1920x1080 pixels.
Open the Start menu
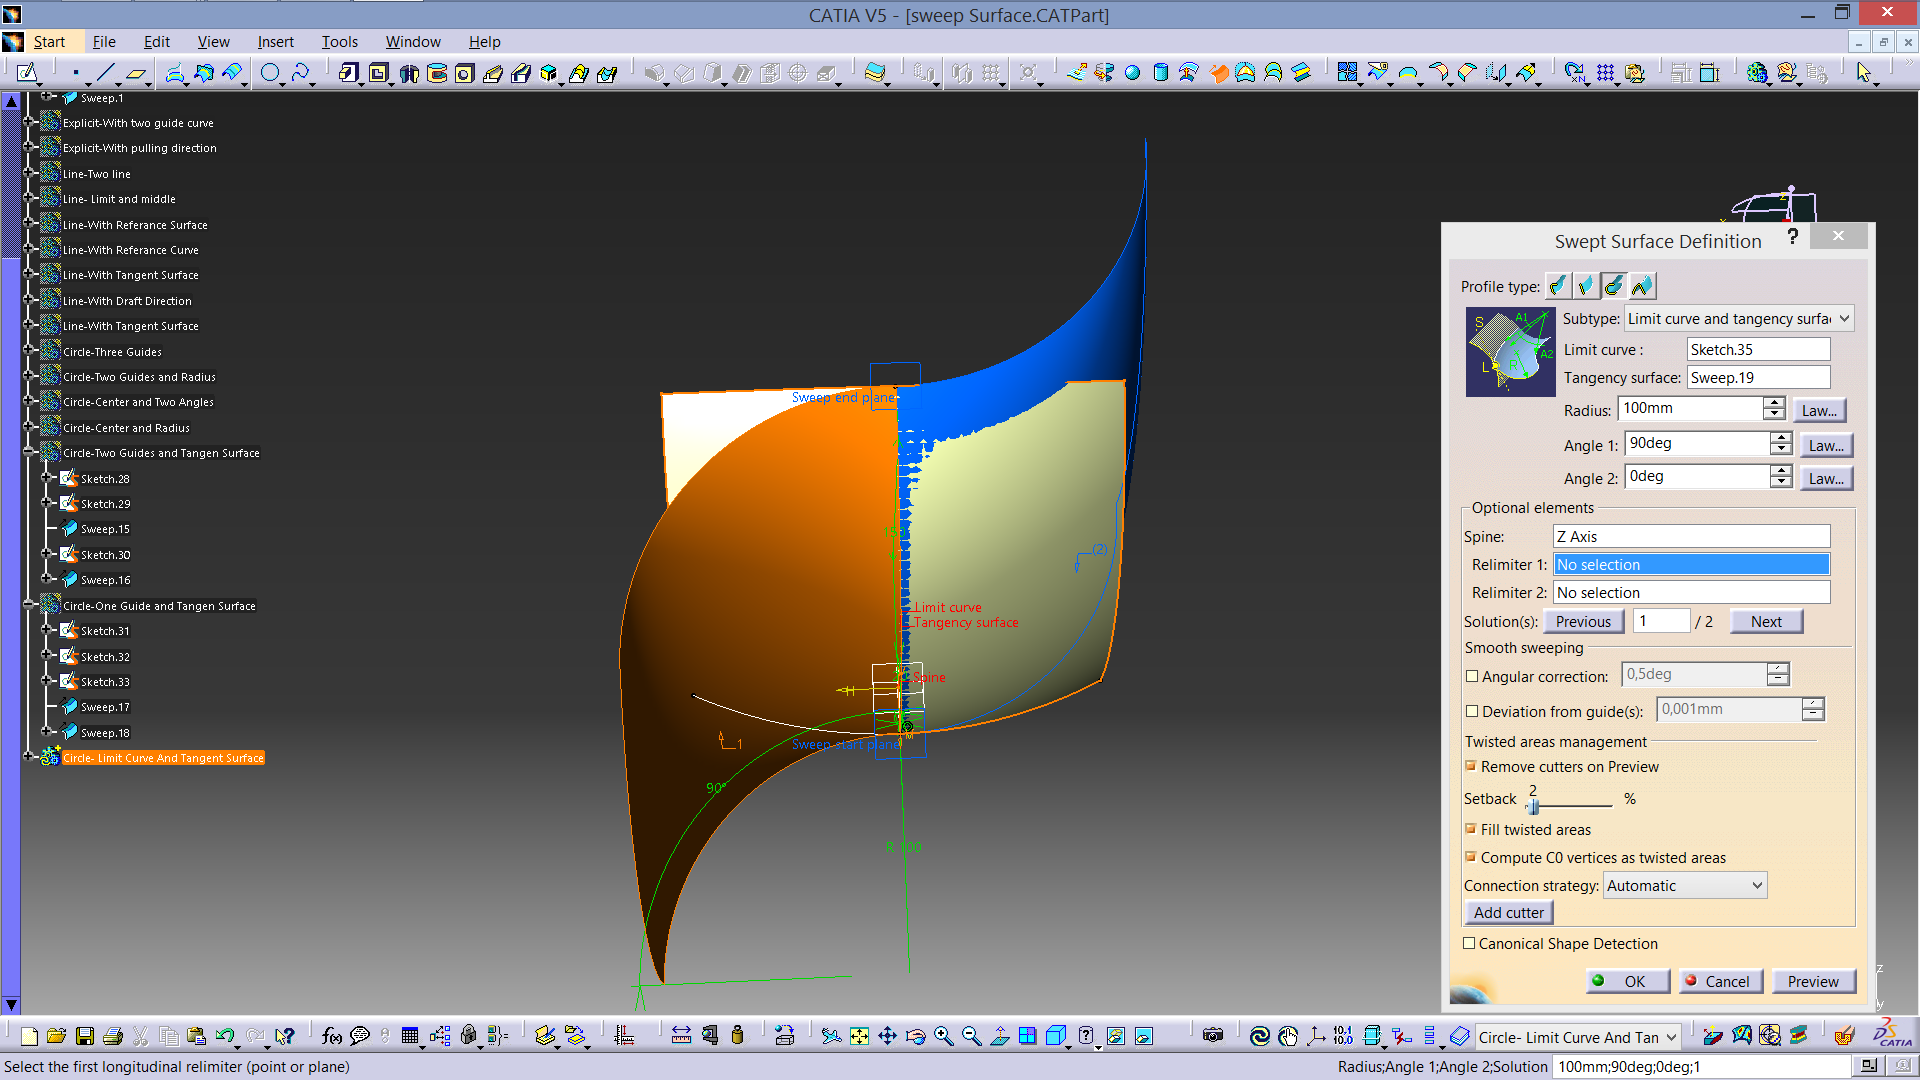[49, 42]
